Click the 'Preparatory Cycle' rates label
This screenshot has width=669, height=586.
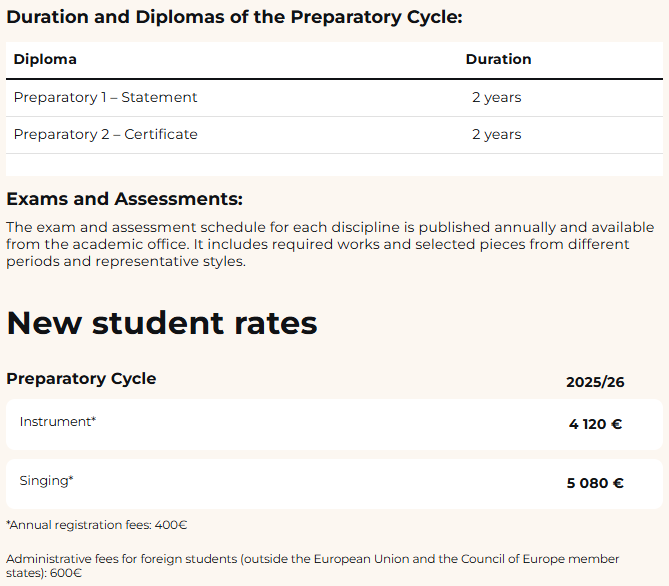click(81, 378)
